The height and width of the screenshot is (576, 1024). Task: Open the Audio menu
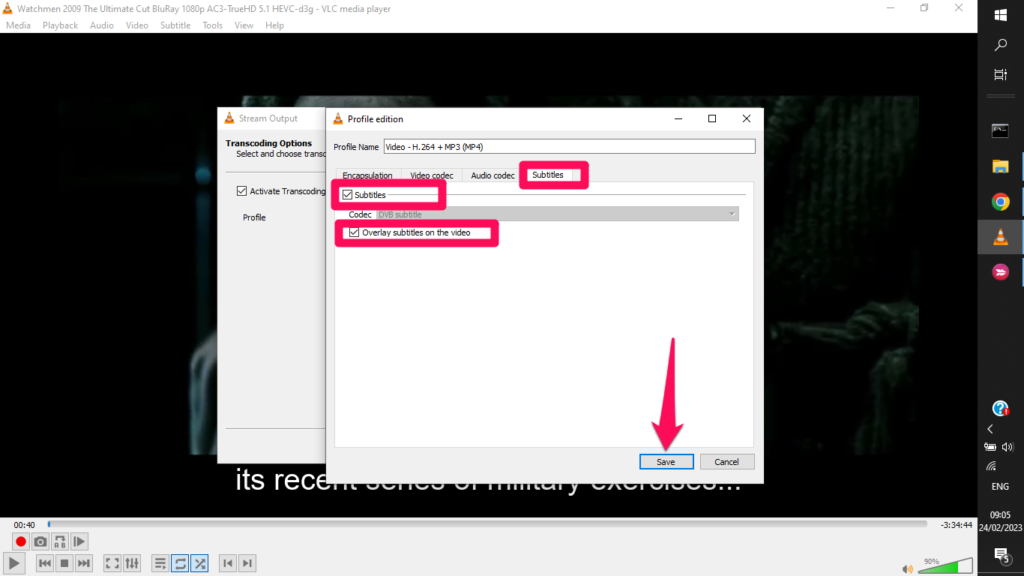pos(101,25)
